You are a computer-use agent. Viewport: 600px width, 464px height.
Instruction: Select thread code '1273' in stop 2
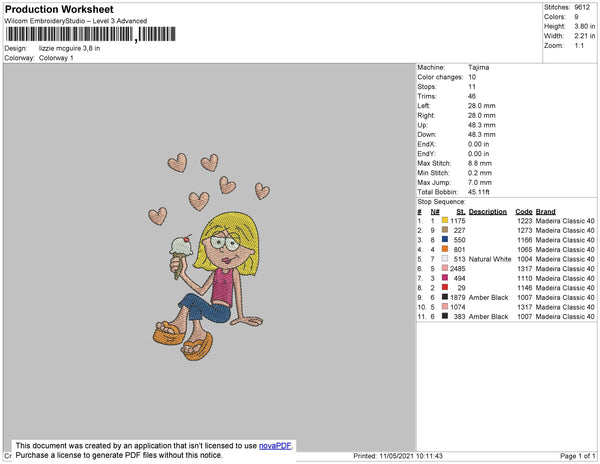pos(525,230)
